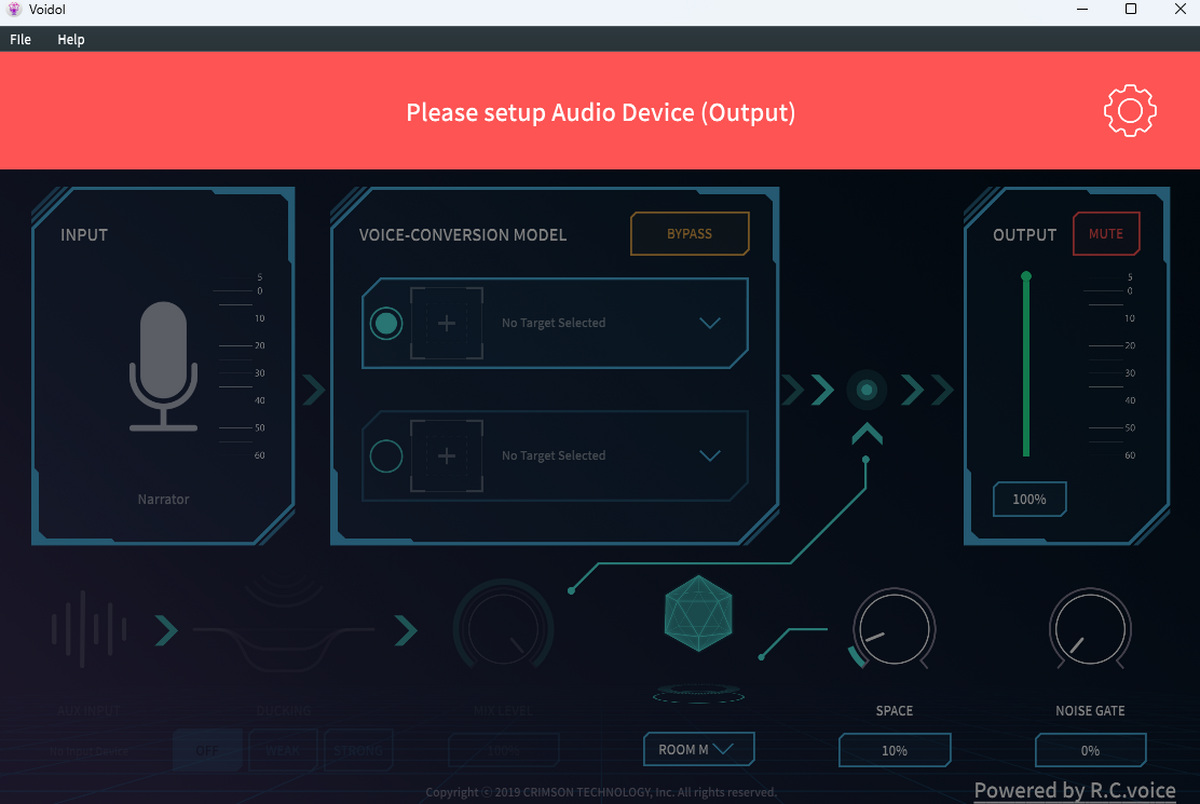The image size is (1200, 804).
Task: Open audio device settings gear
Action: [x=1130, y=111]
